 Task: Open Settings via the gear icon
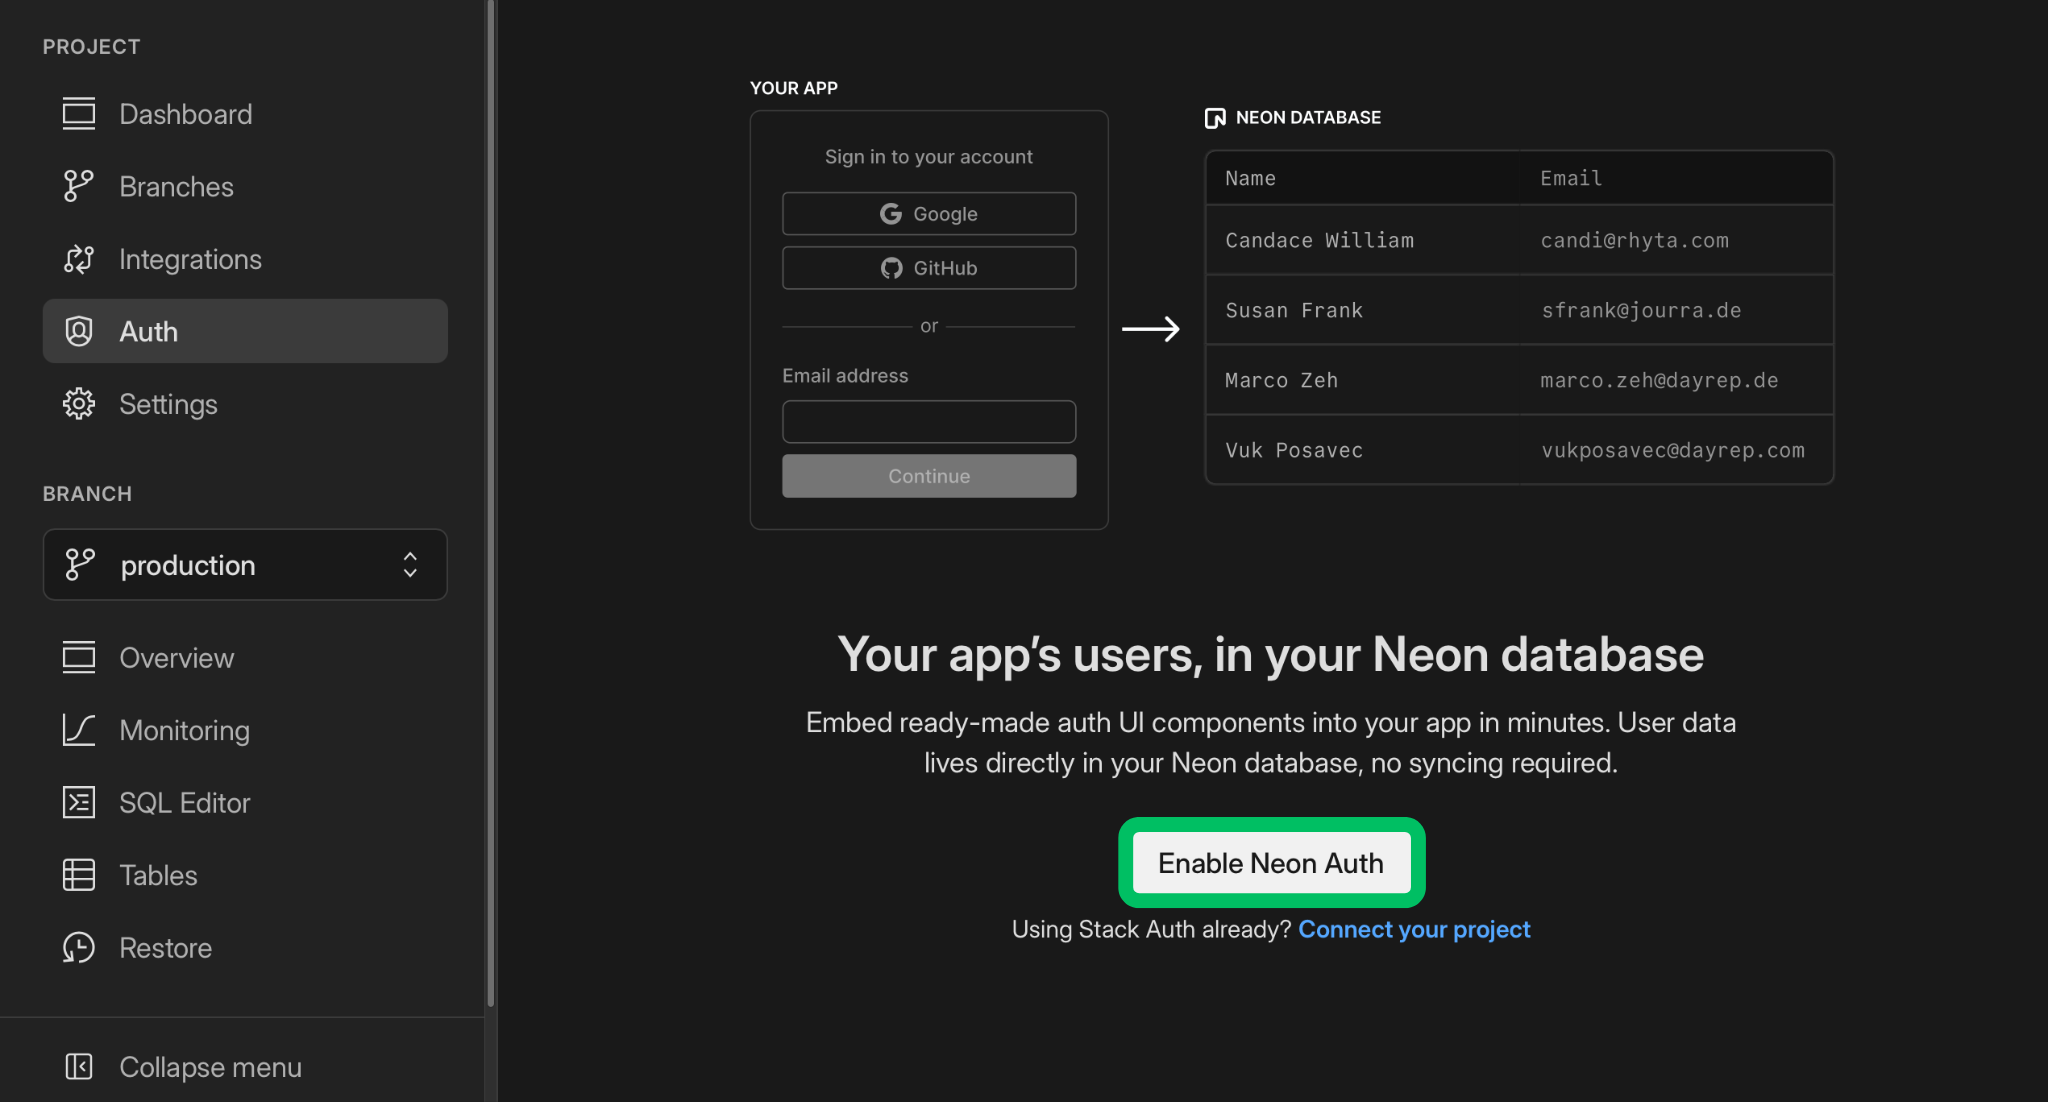tap(78, 404)
